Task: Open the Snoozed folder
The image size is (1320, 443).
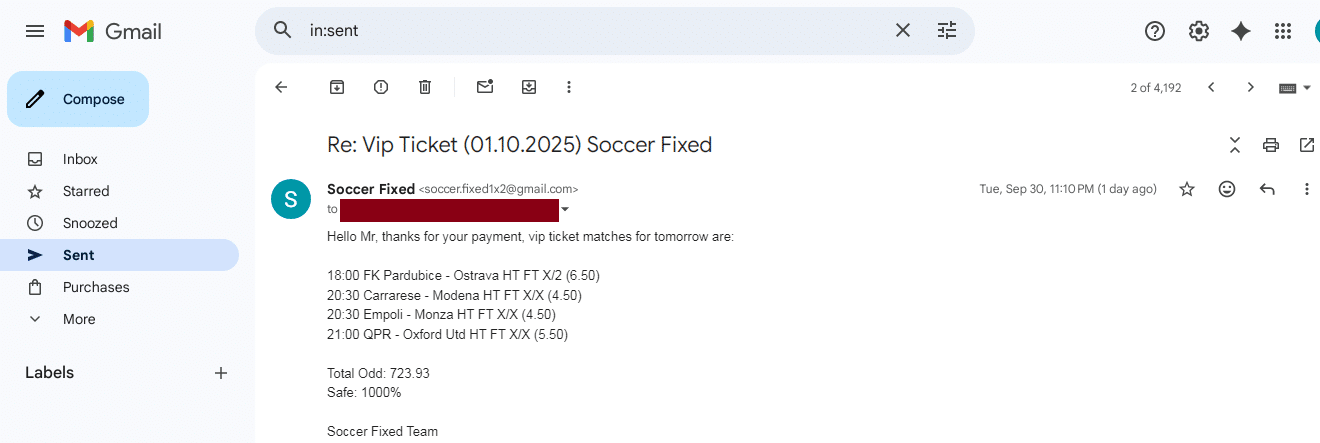Action: (90, 223)
